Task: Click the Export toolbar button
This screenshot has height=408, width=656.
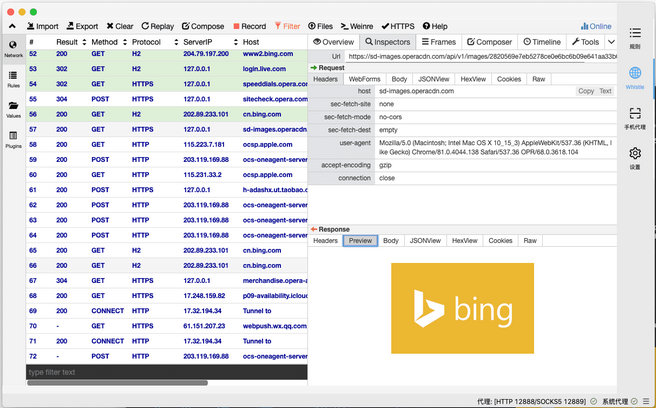Action: (x=82, y=26)
